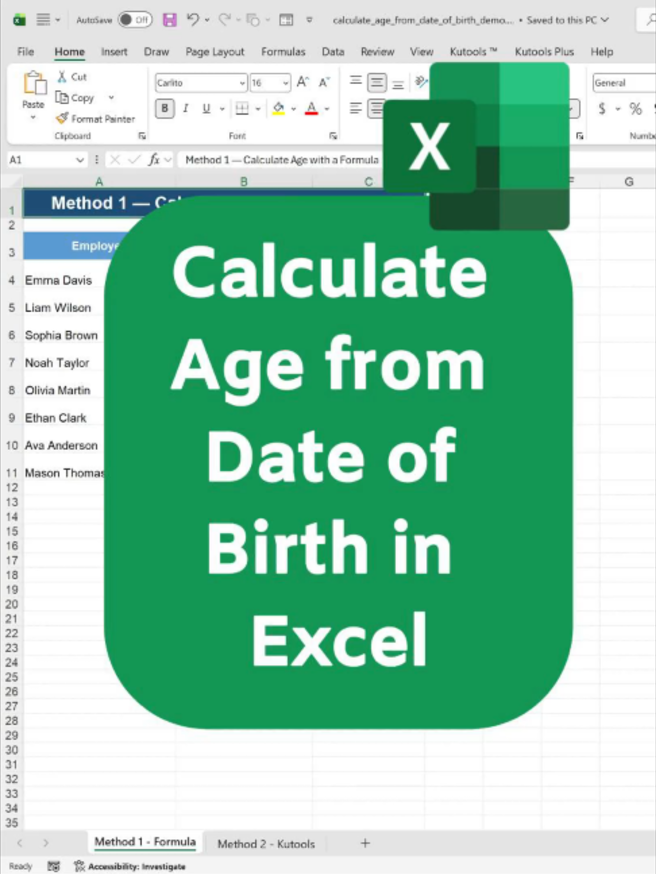Click the insert function fx icon
Viewport: 656px width, 874px height.
(x=154, y=160)
